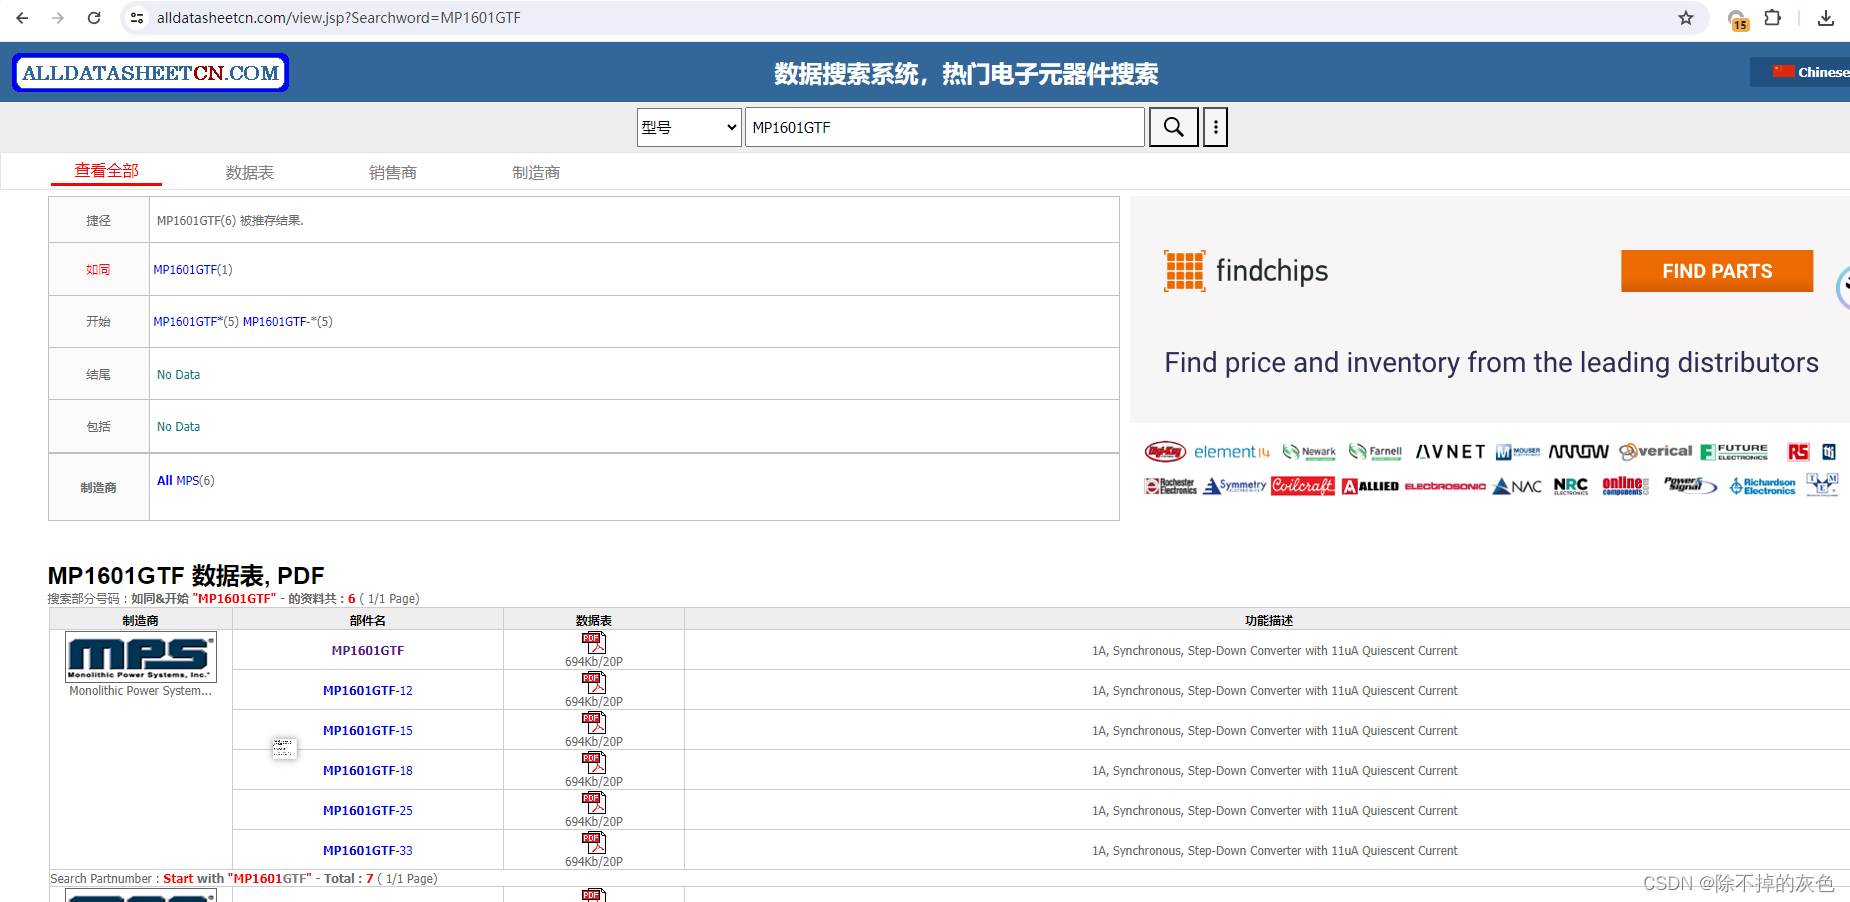Open the three-dot search options button
Viewport: 1850px width, 902px height.
1215,127
